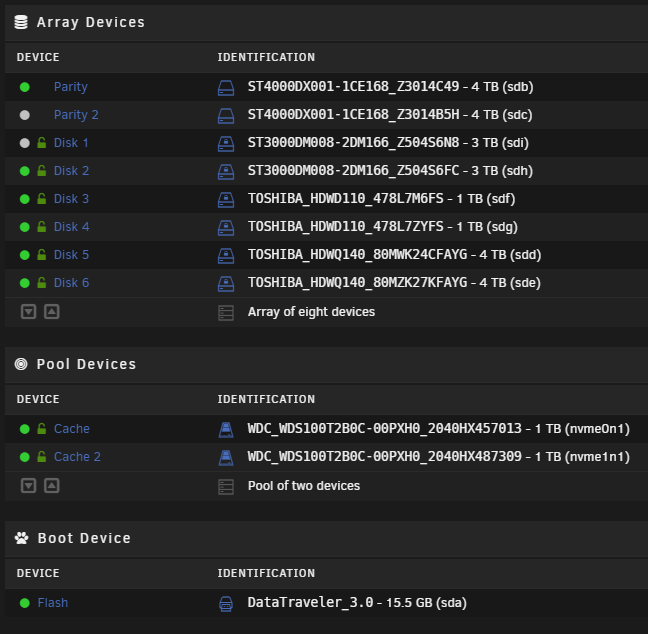Click the Boot Device section title
Image resolution: width=648 pixels, height=634 pixels.
(84, 538)
